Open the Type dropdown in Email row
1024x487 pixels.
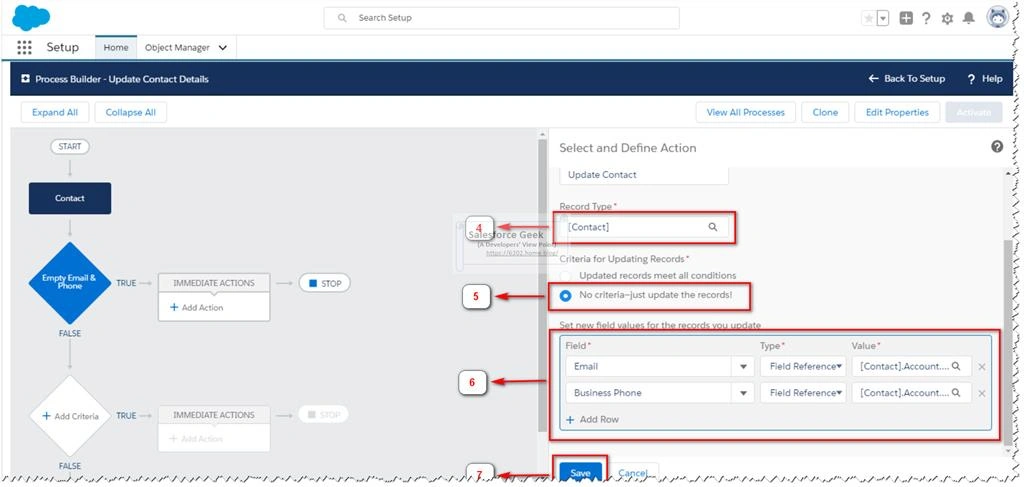coord(803,367)
